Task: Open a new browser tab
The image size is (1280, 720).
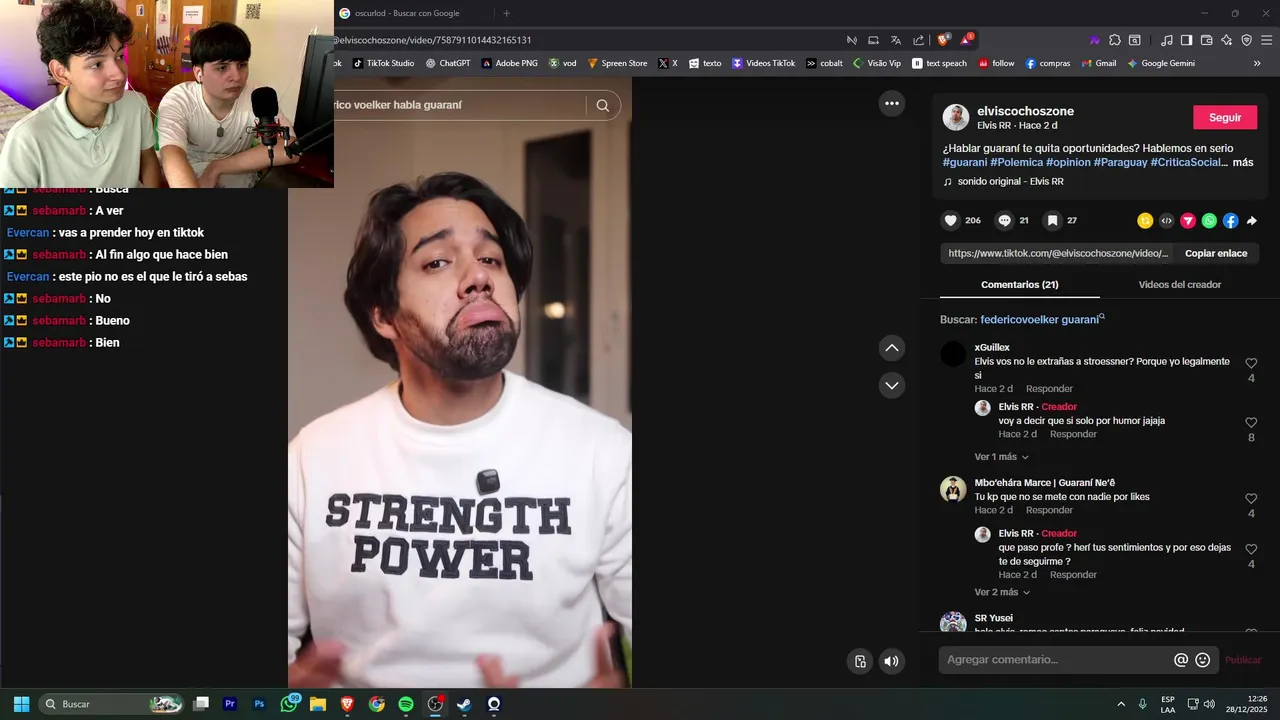Action: pos(506,13)
